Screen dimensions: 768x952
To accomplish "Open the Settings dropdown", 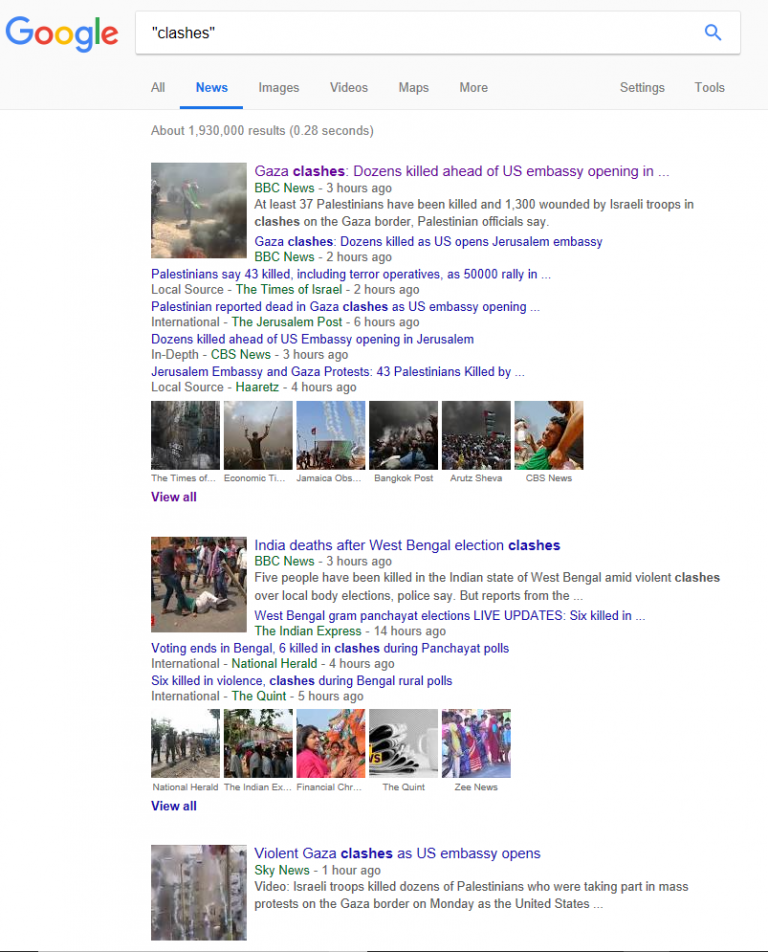I will click(x=642, y=88).
